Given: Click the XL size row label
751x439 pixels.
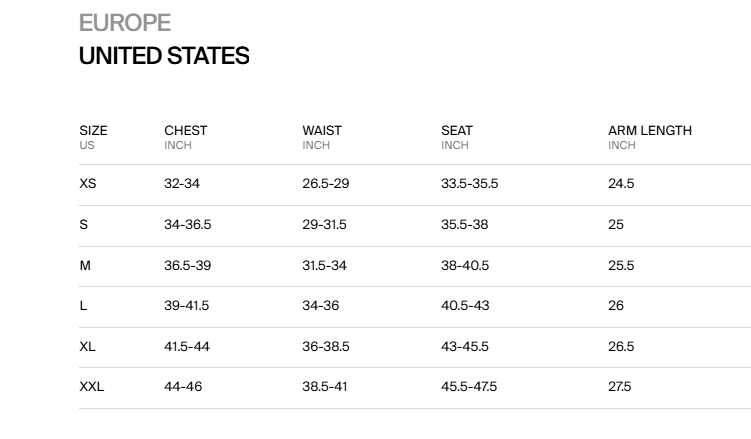Looking at the screenshot, I should (x=88, y=346).
